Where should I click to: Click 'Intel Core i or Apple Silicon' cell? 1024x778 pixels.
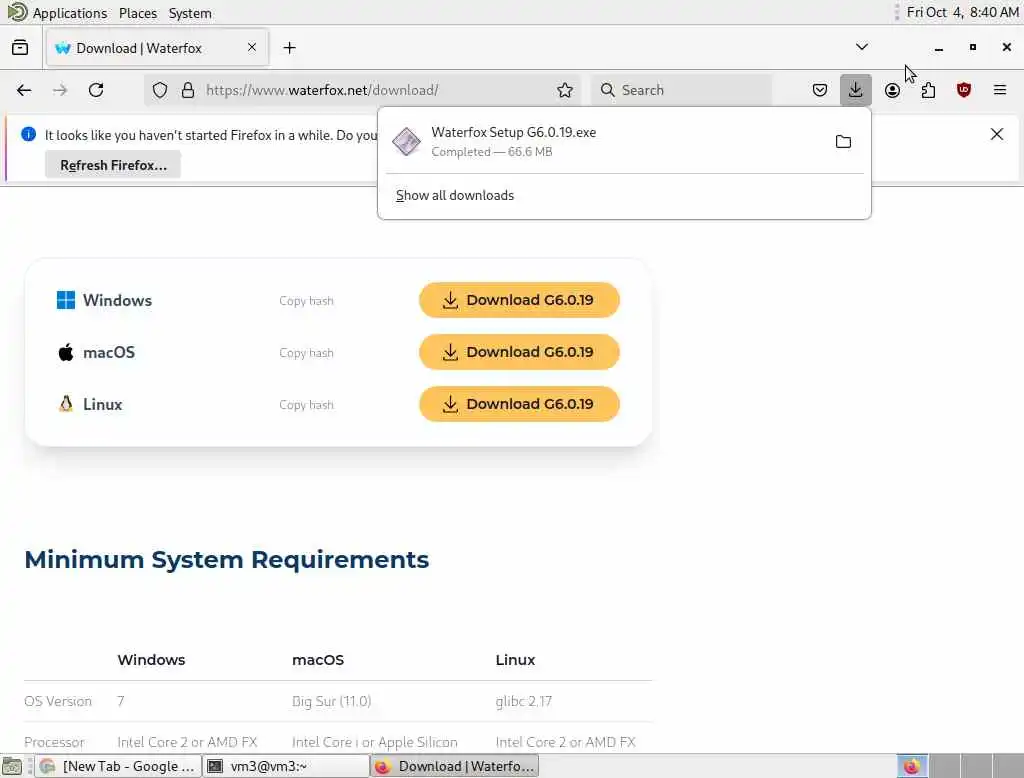(x=375, y=742)
